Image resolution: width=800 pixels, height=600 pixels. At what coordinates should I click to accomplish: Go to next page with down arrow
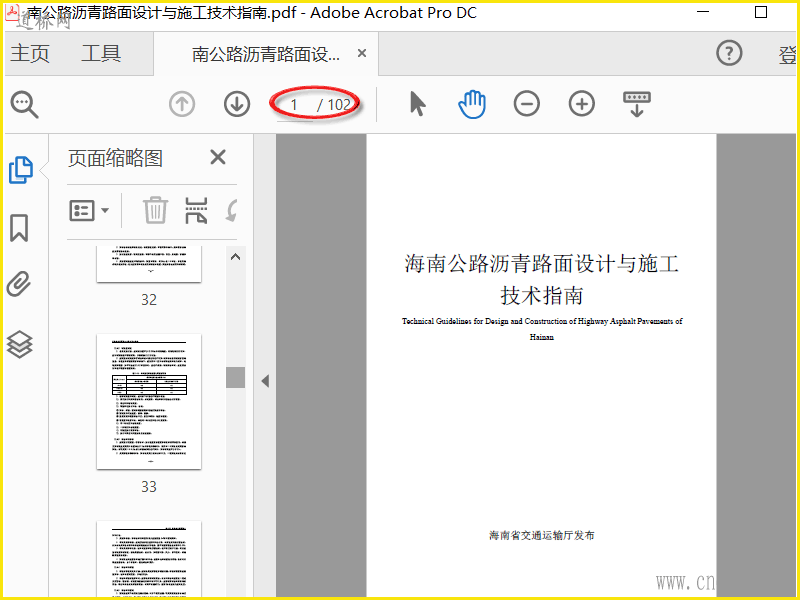click(x=237, y=104)
